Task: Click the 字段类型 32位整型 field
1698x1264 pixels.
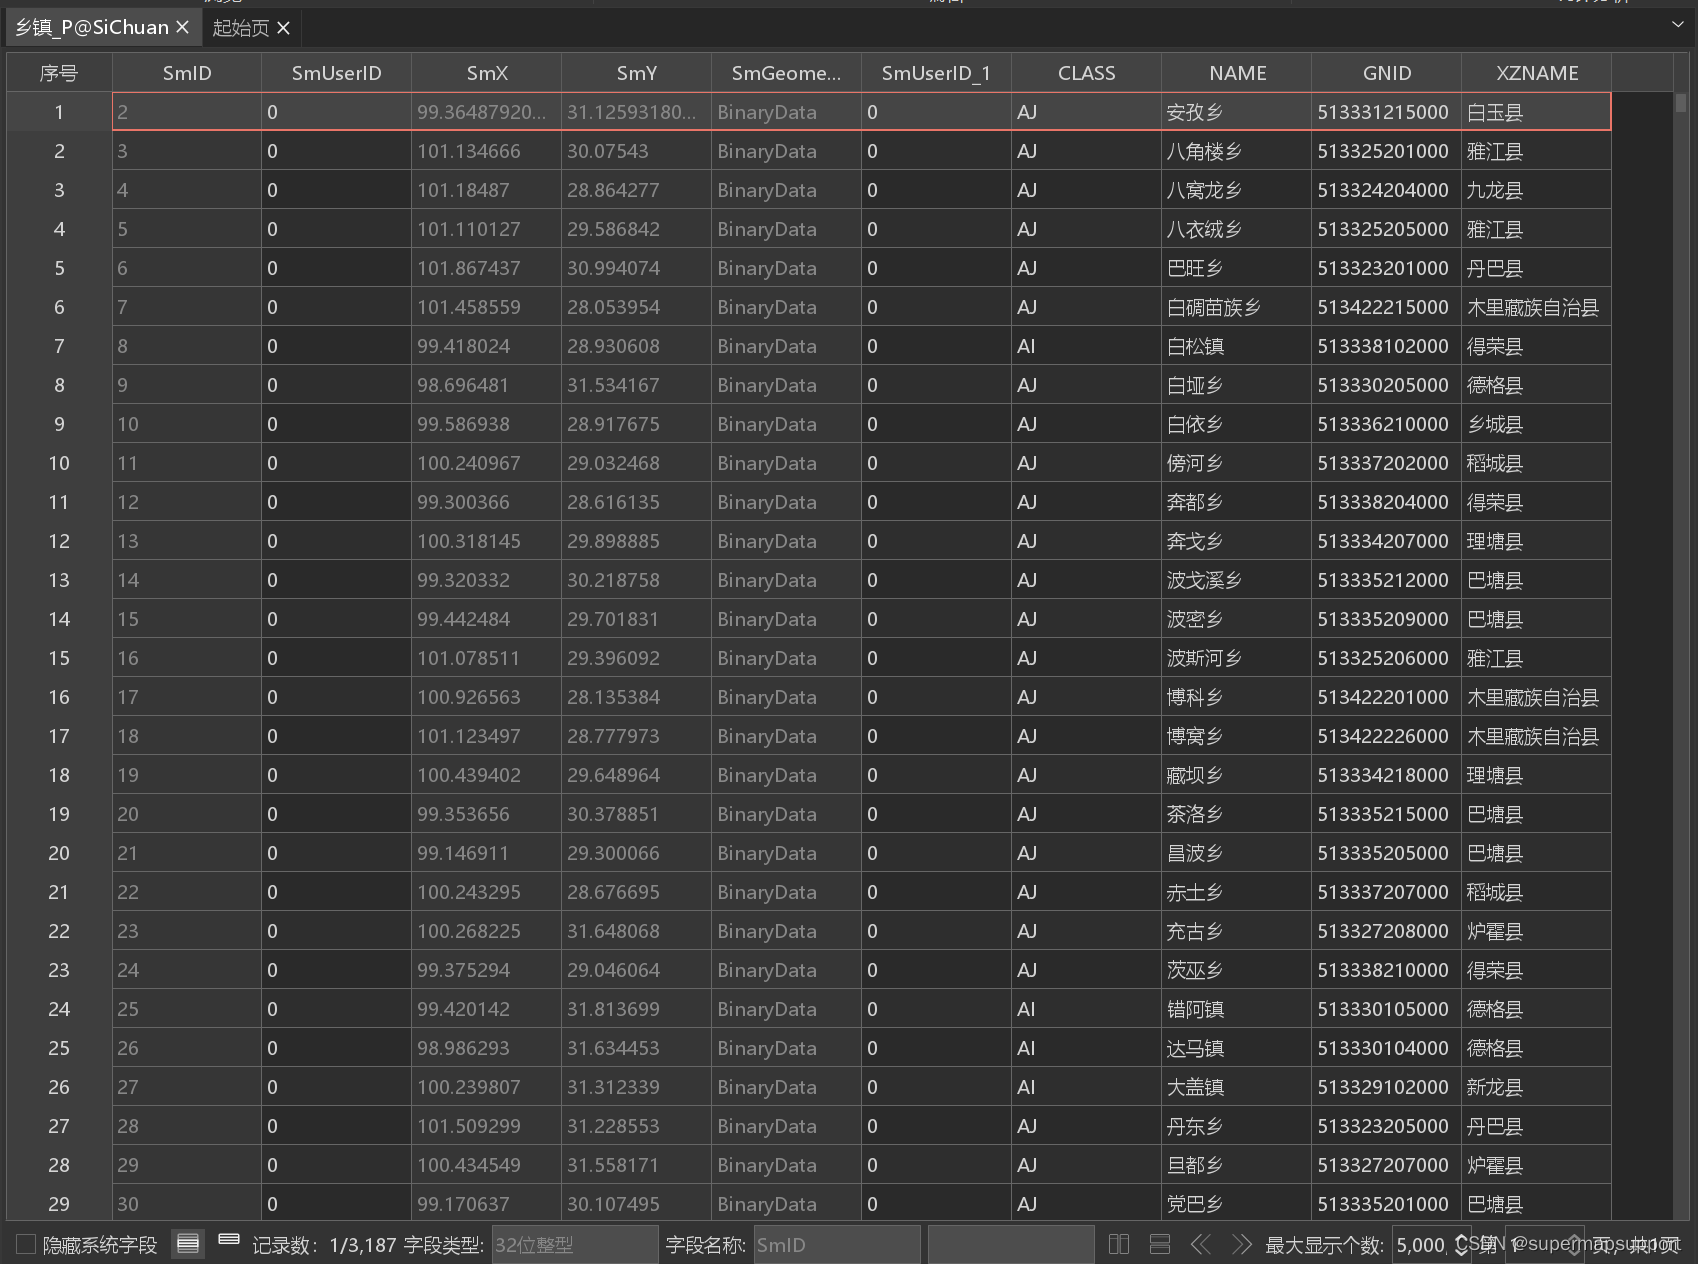Action: pos(575,1244)
